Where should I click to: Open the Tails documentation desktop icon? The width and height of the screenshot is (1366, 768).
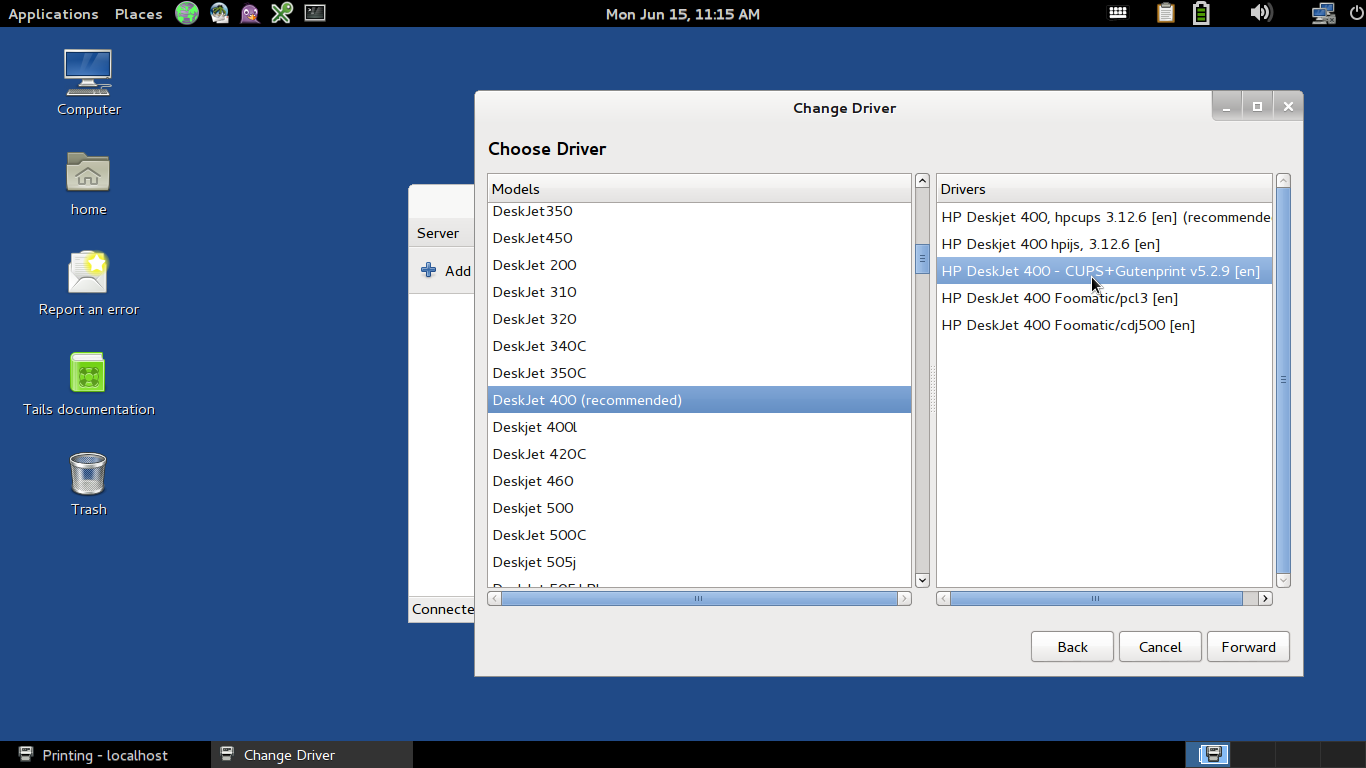88,383
